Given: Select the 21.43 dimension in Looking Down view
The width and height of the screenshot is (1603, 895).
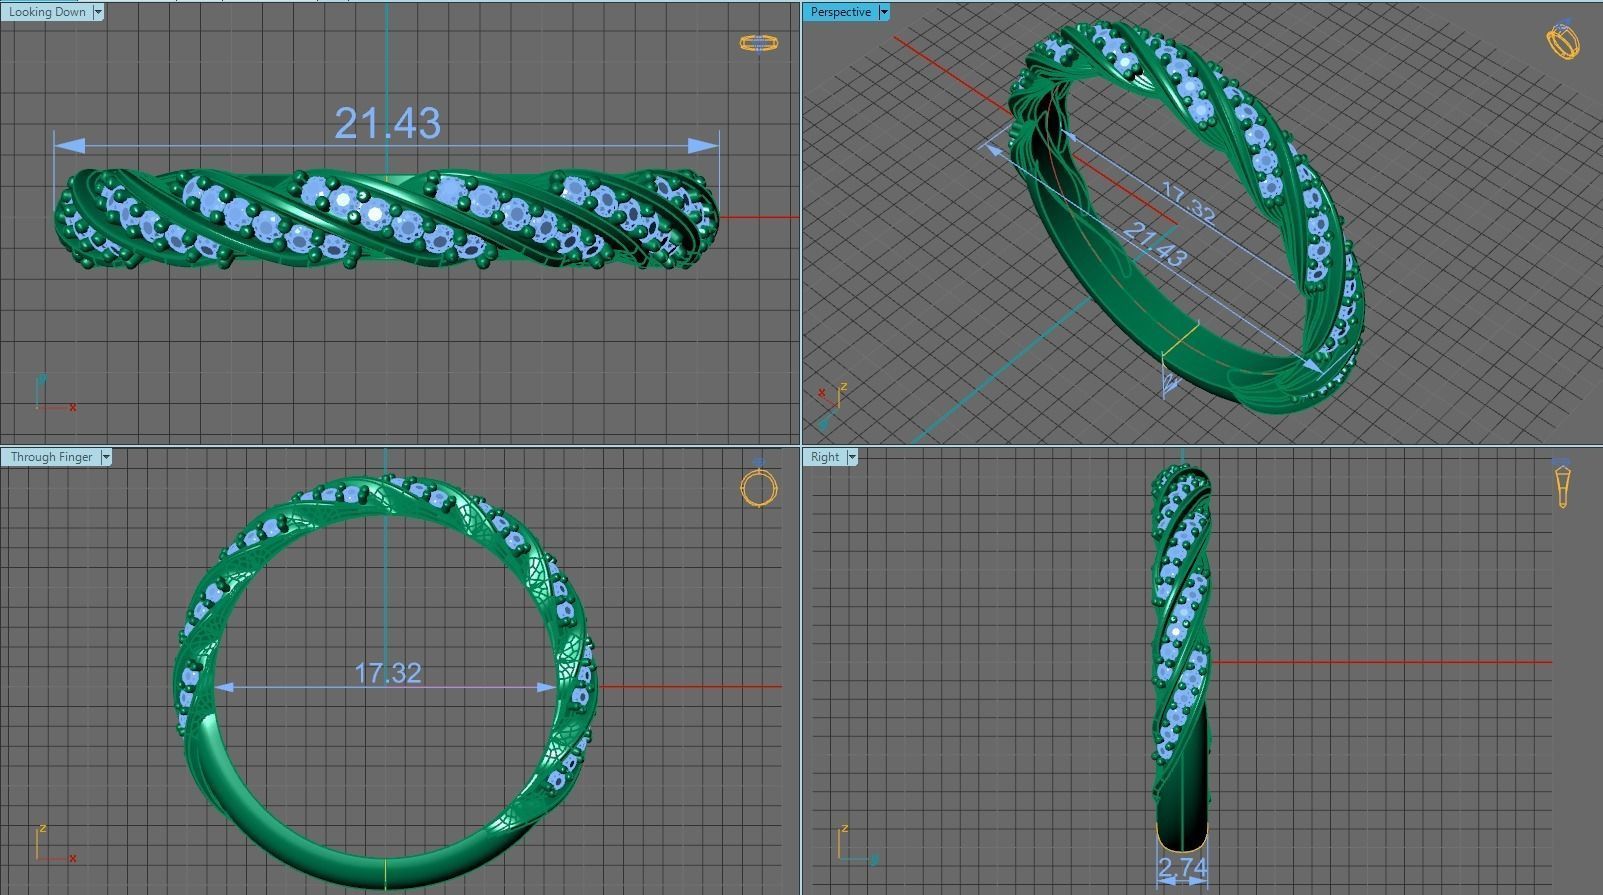Looking at the screenshot, I should (387, 123).
